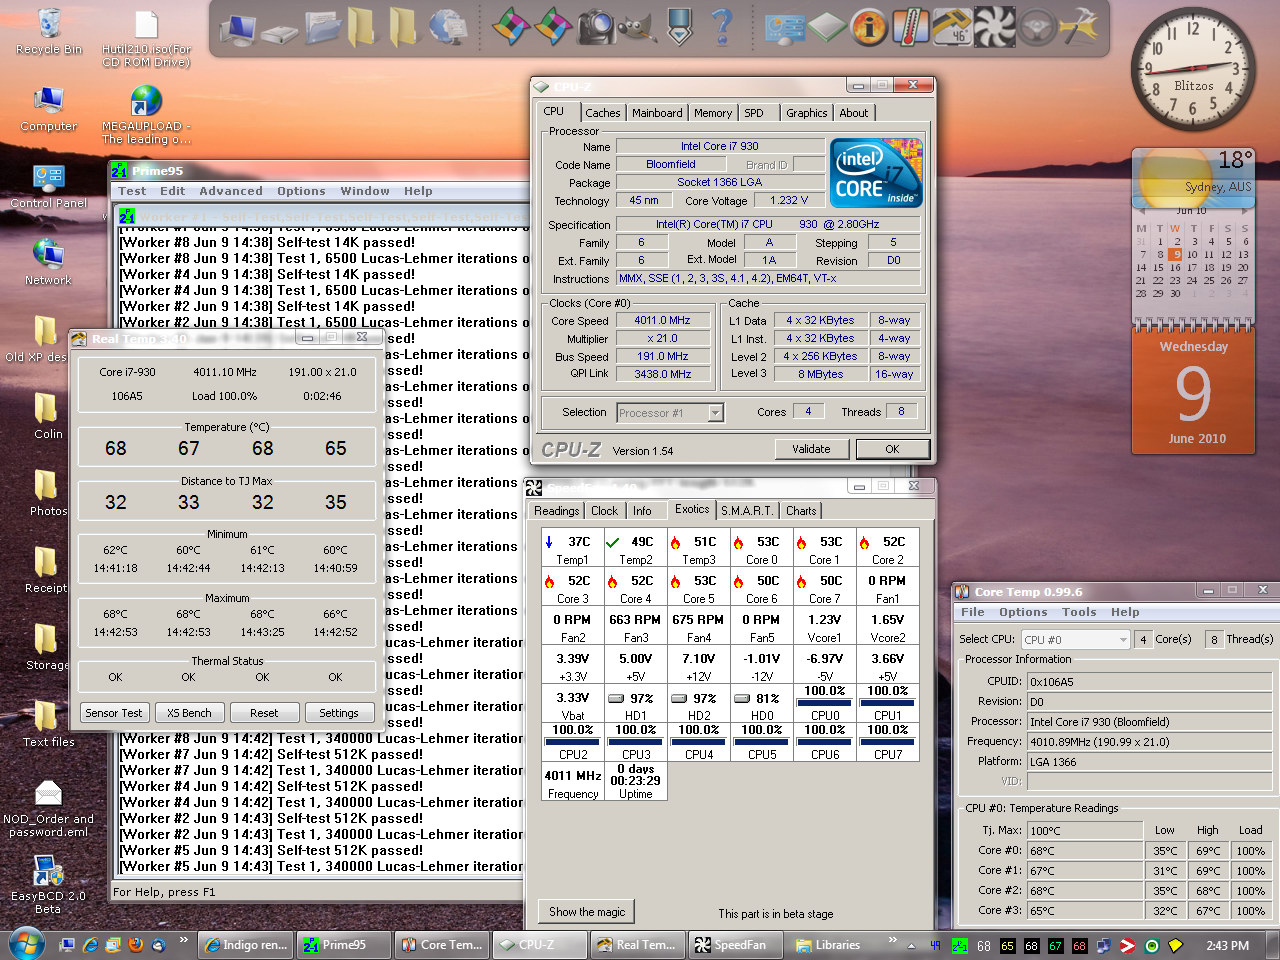The height and width of the screenshot is (960, 1280).
Task: Open the Memory tab in CPU-Z
Action: click(x=713, y=113)
